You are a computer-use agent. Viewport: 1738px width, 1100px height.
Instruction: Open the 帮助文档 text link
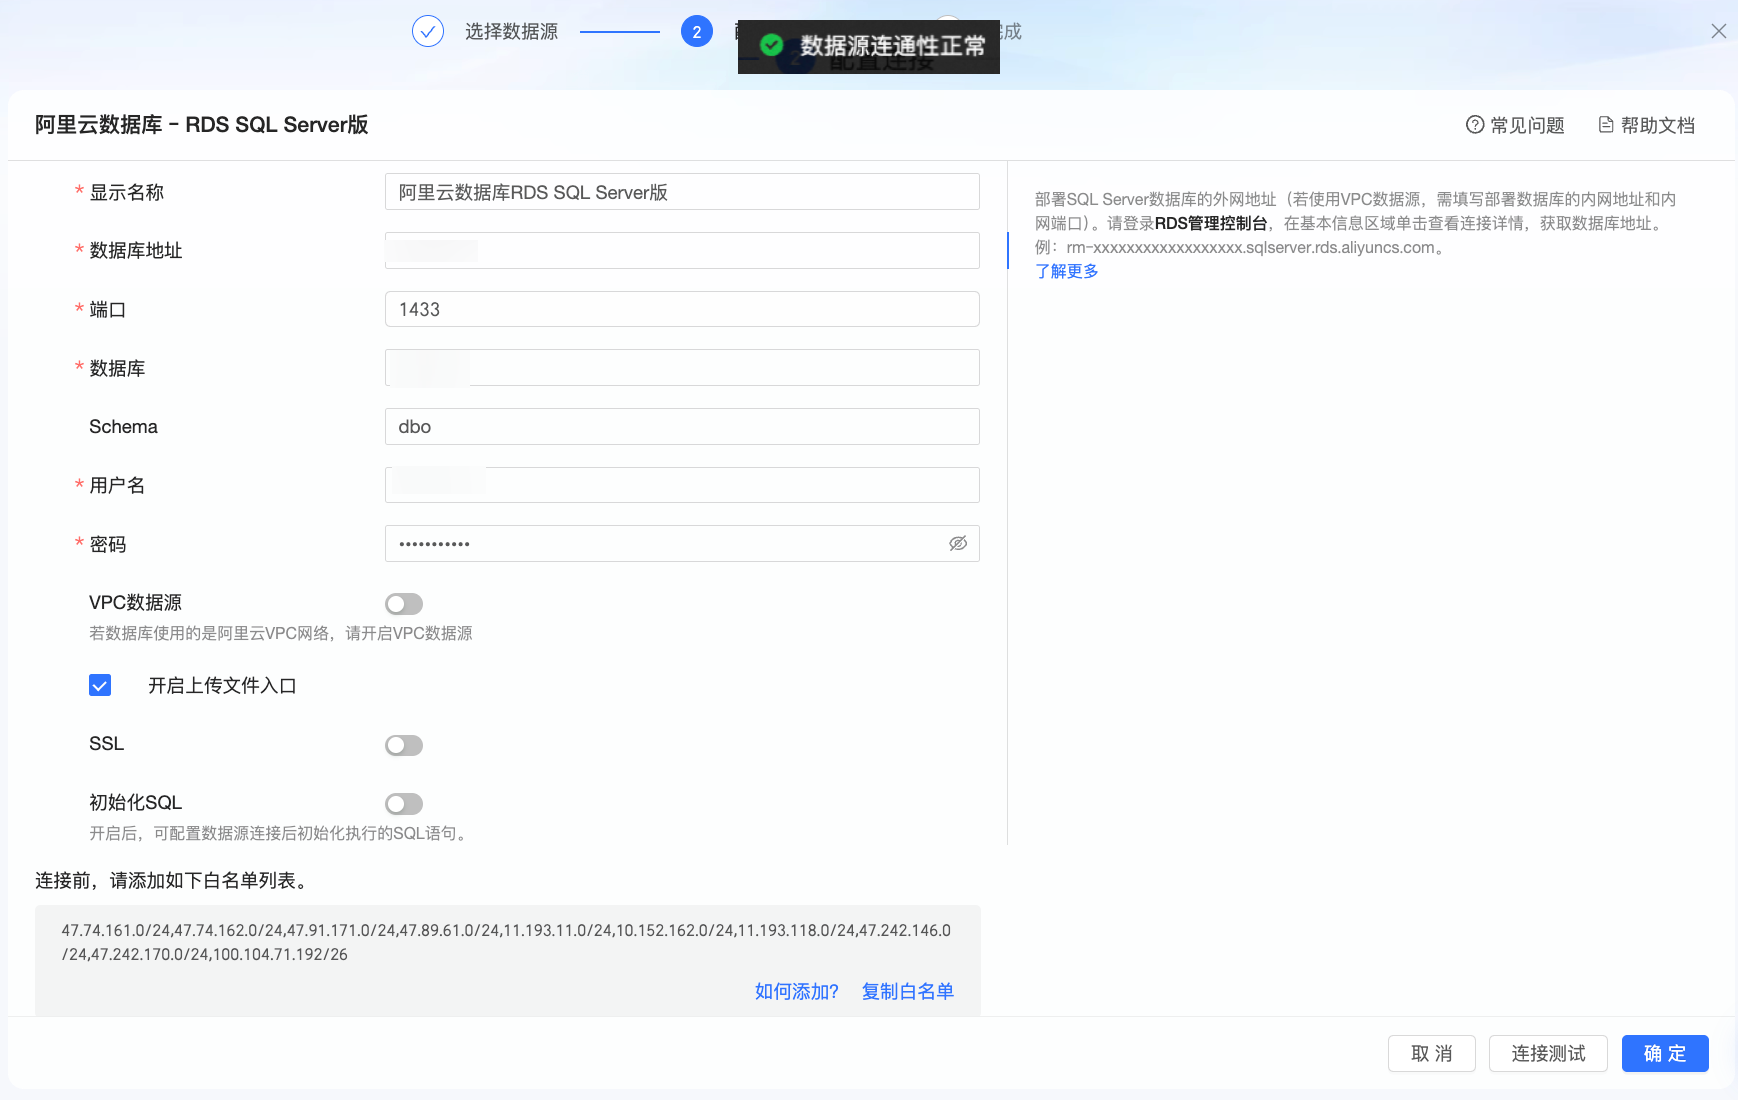(1658, 125)
